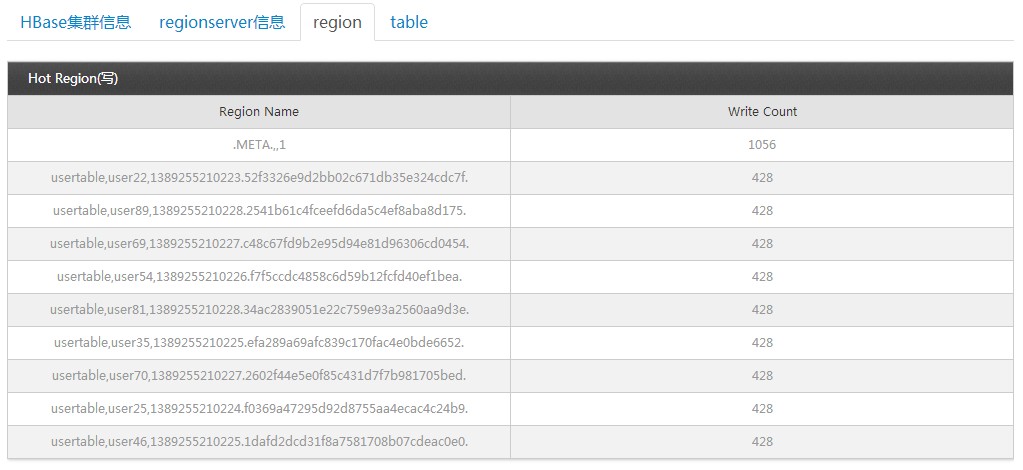Select the usertable,user22 region row name
The height and width of the screenshot is (470, 1023).
click(x=259, y=178)
